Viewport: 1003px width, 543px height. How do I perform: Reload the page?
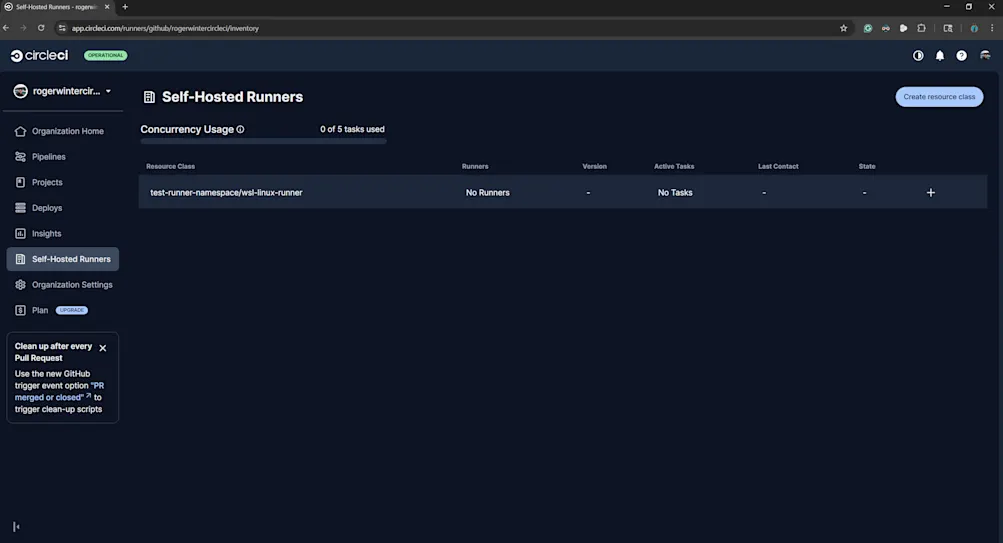(41, 28)
